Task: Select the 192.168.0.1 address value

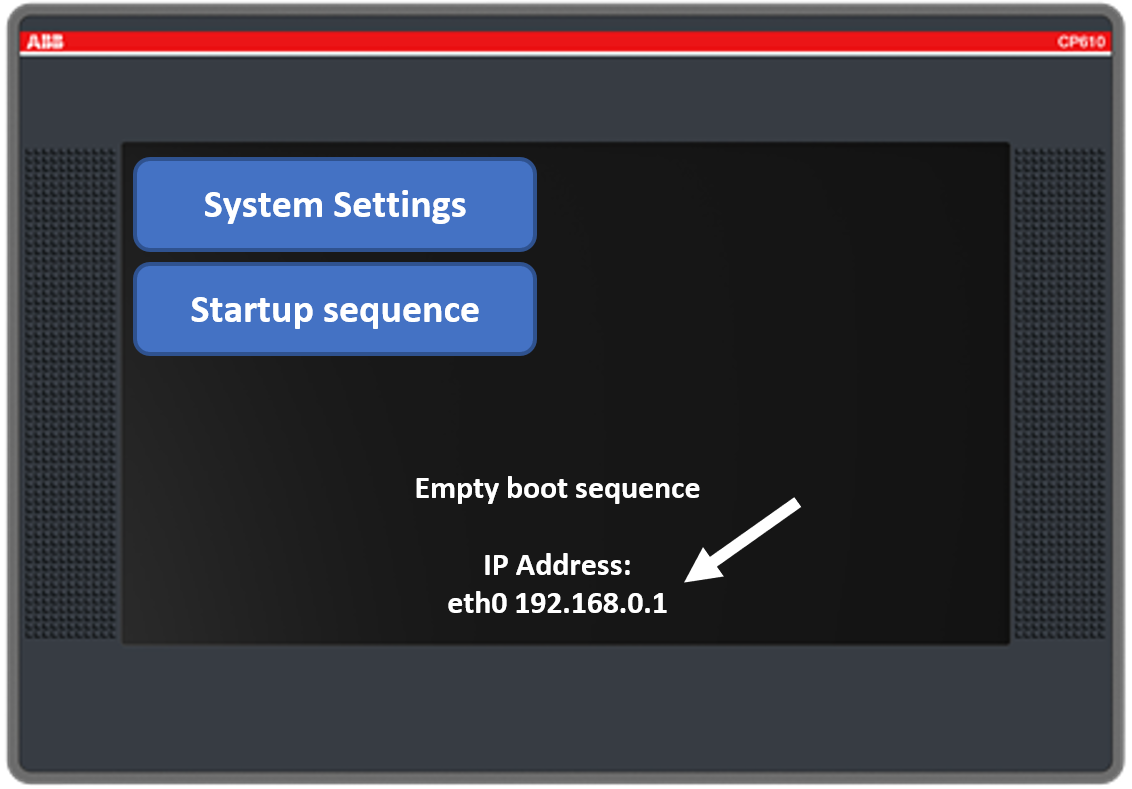Action: click(x=590, y=604)
